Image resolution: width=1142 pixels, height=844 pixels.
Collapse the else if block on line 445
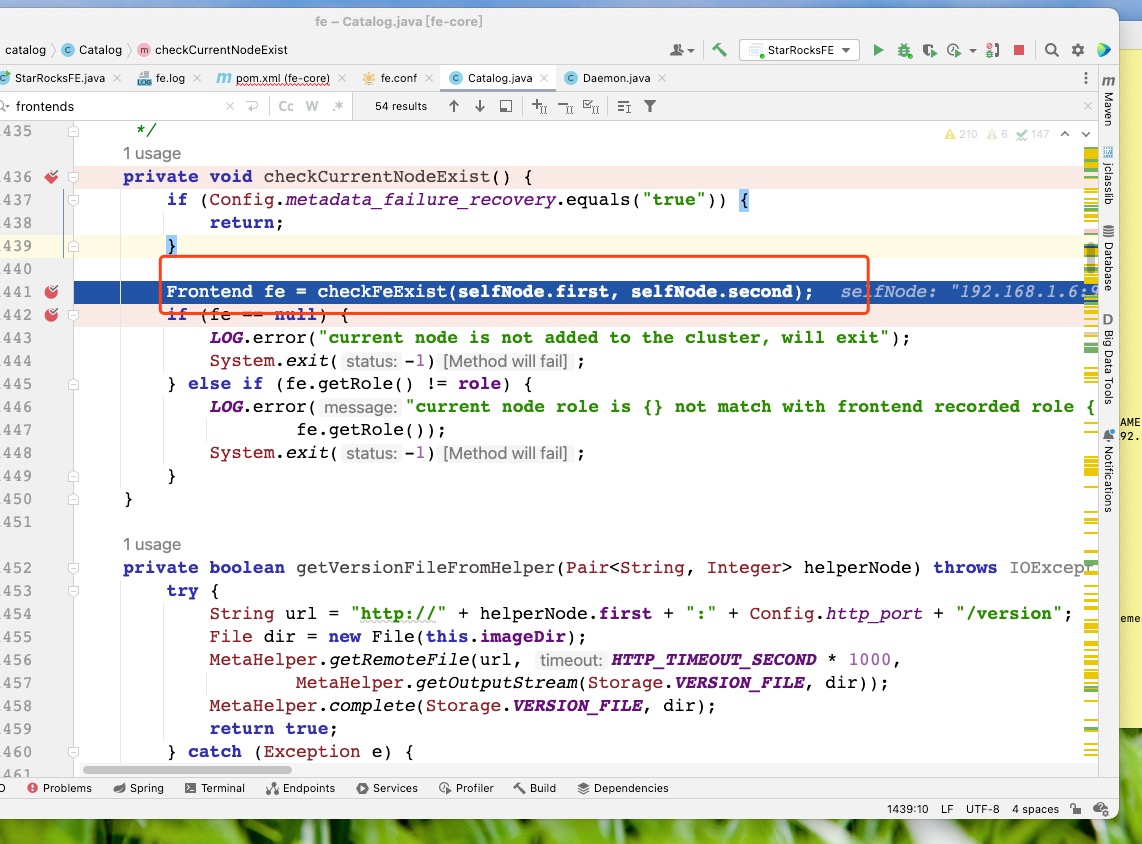point(74,384)
